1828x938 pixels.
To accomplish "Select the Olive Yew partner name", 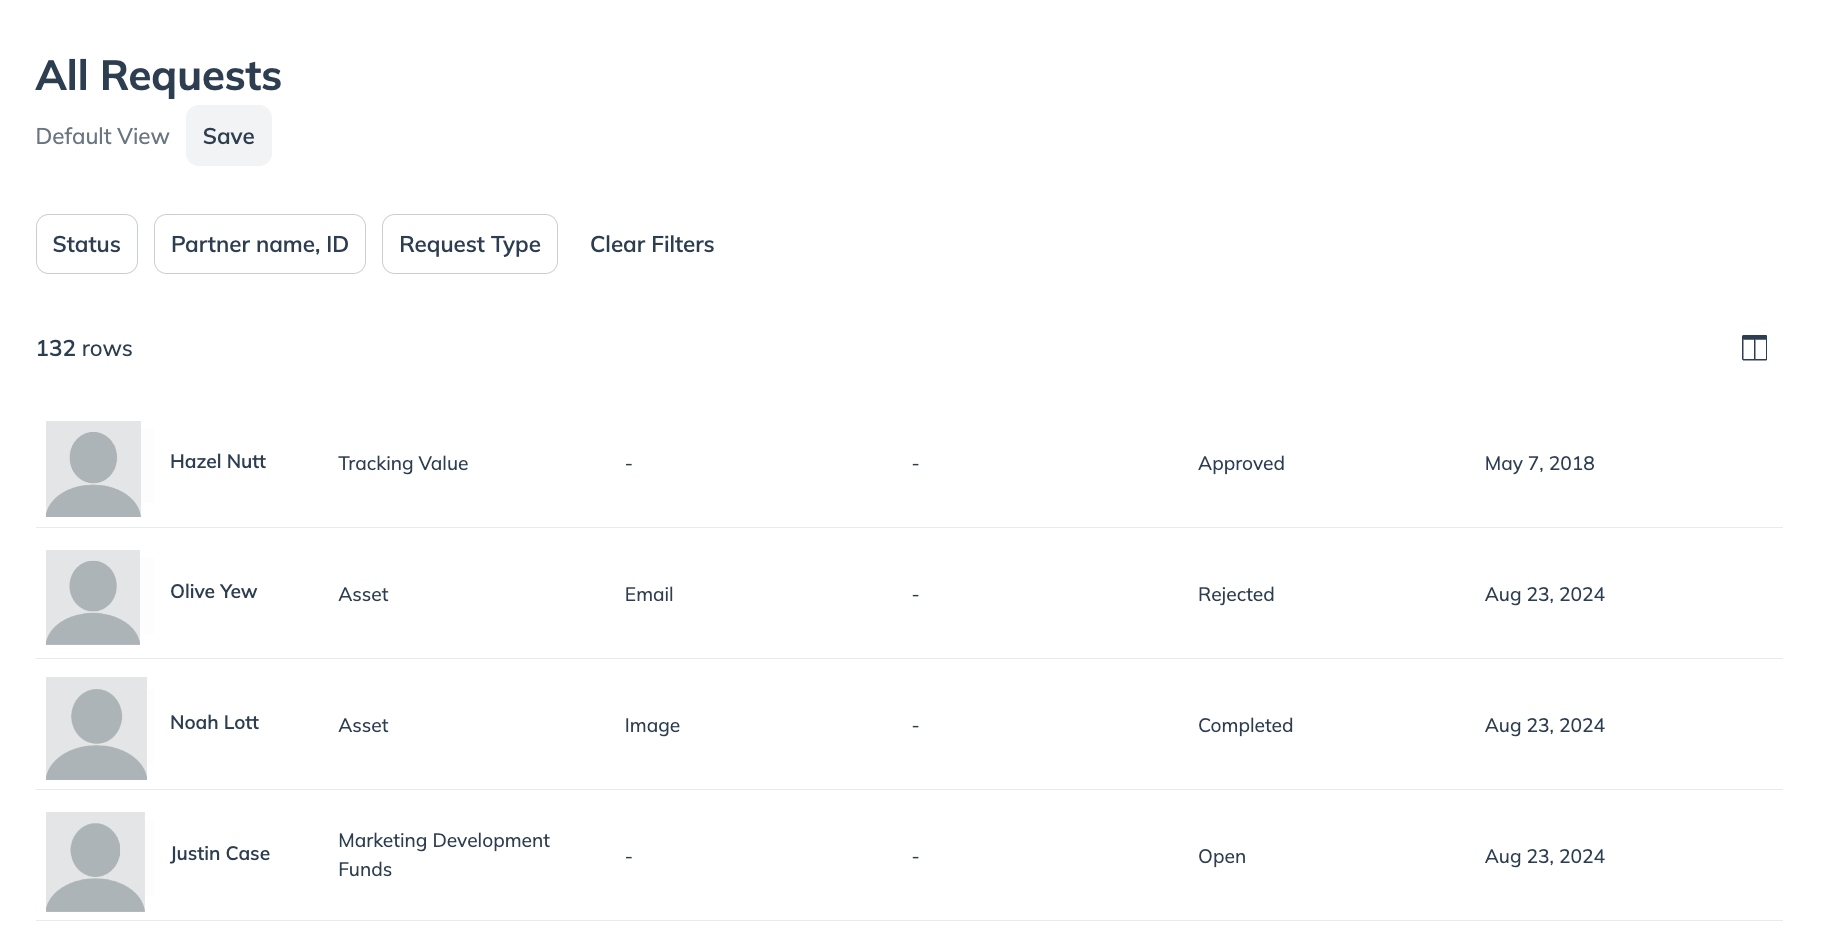I will tap(213, 591).
